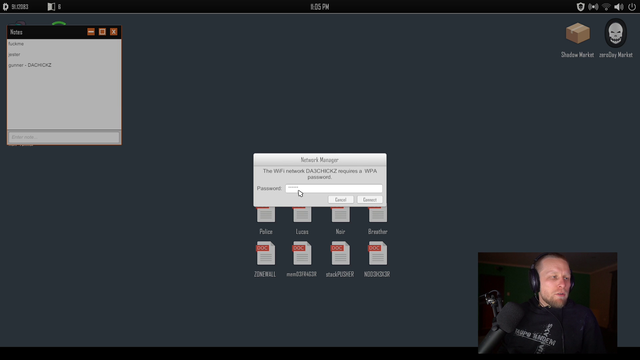
Task: Click the power icon in top bar
Action: (x=632, y=7)
